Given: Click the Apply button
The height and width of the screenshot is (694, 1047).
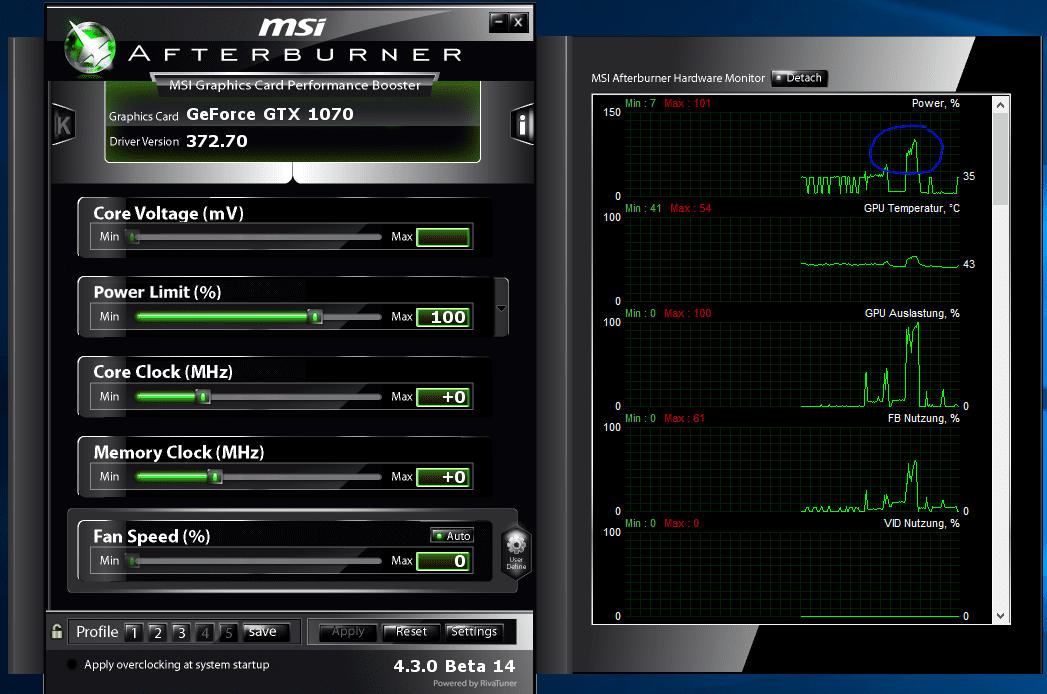Looking at the screenshot, I should 348,632.
